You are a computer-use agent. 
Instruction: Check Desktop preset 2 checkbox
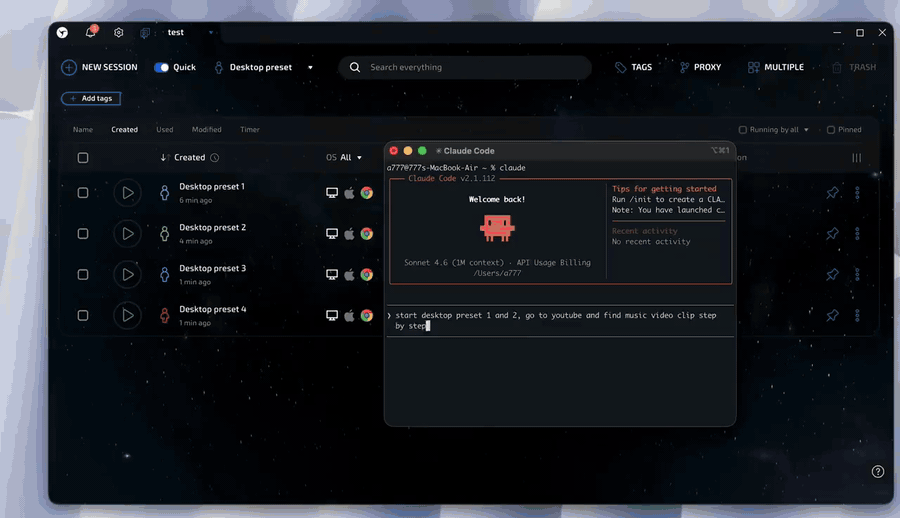(83, 234)
